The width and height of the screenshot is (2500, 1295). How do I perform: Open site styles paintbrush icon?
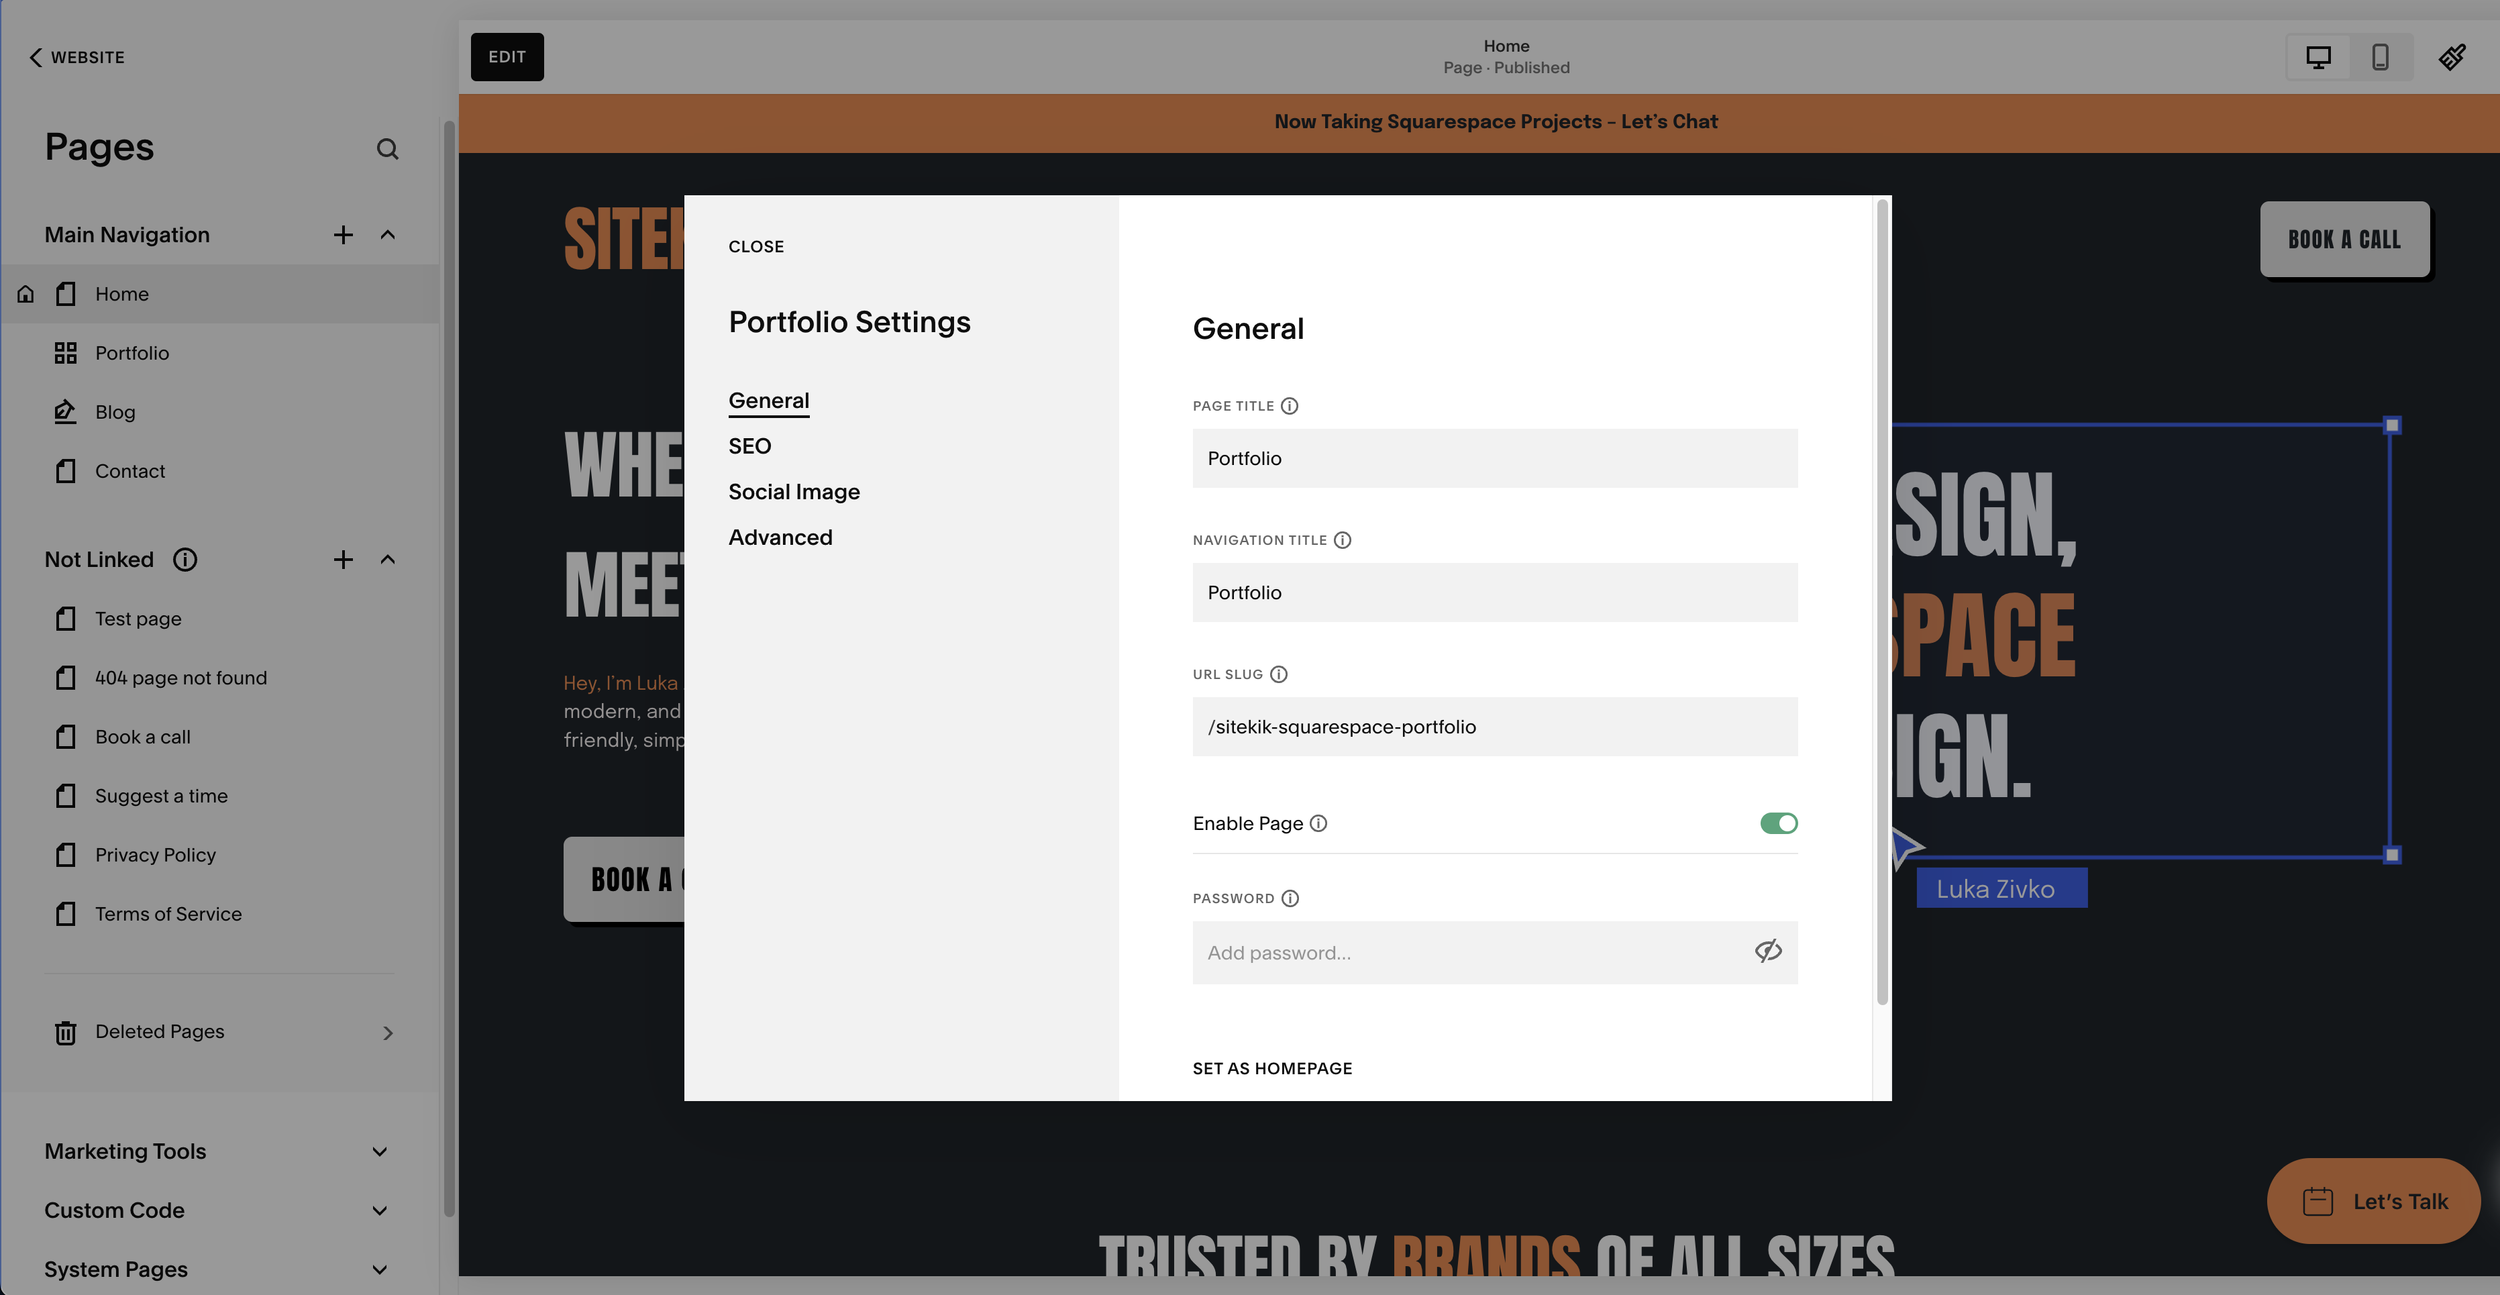pyautogui.click(x=2451, y=57)
